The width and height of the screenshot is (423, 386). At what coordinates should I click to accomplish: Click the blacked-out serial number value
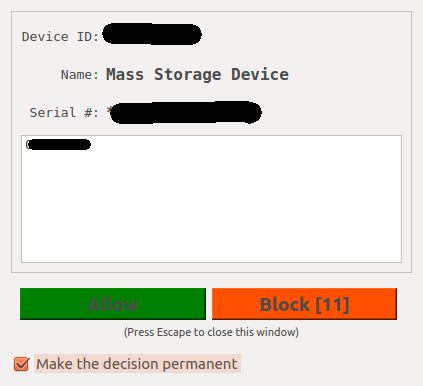tap(186, 112)
